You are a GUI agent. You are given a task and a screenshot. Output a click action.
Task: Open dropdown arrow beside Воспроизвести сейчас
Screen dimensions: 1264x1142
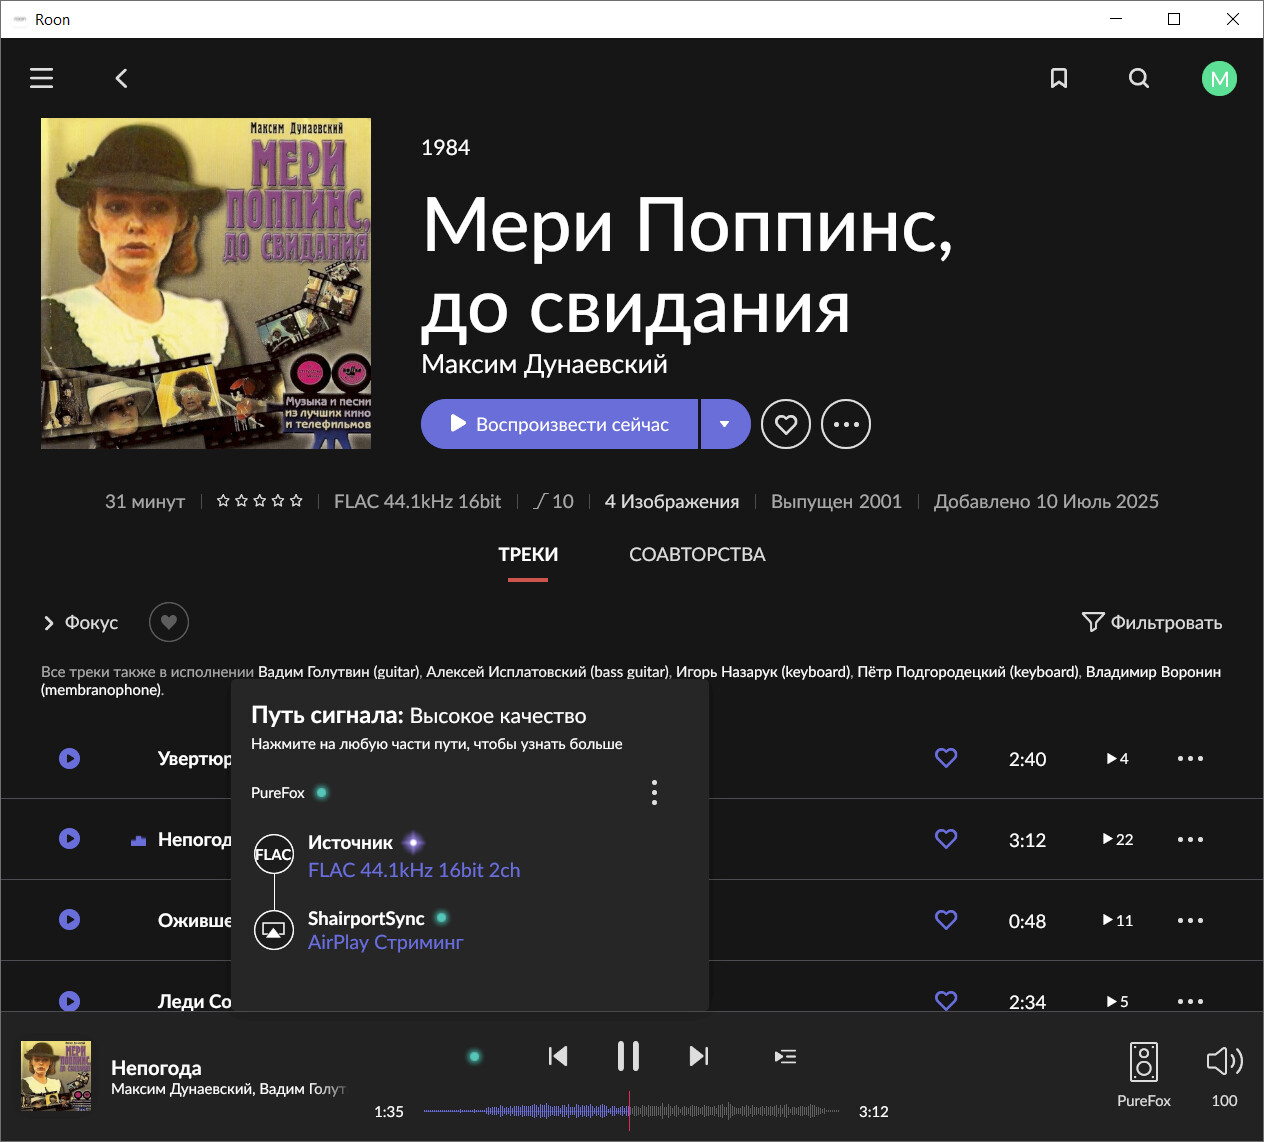(x=725, y=424)
